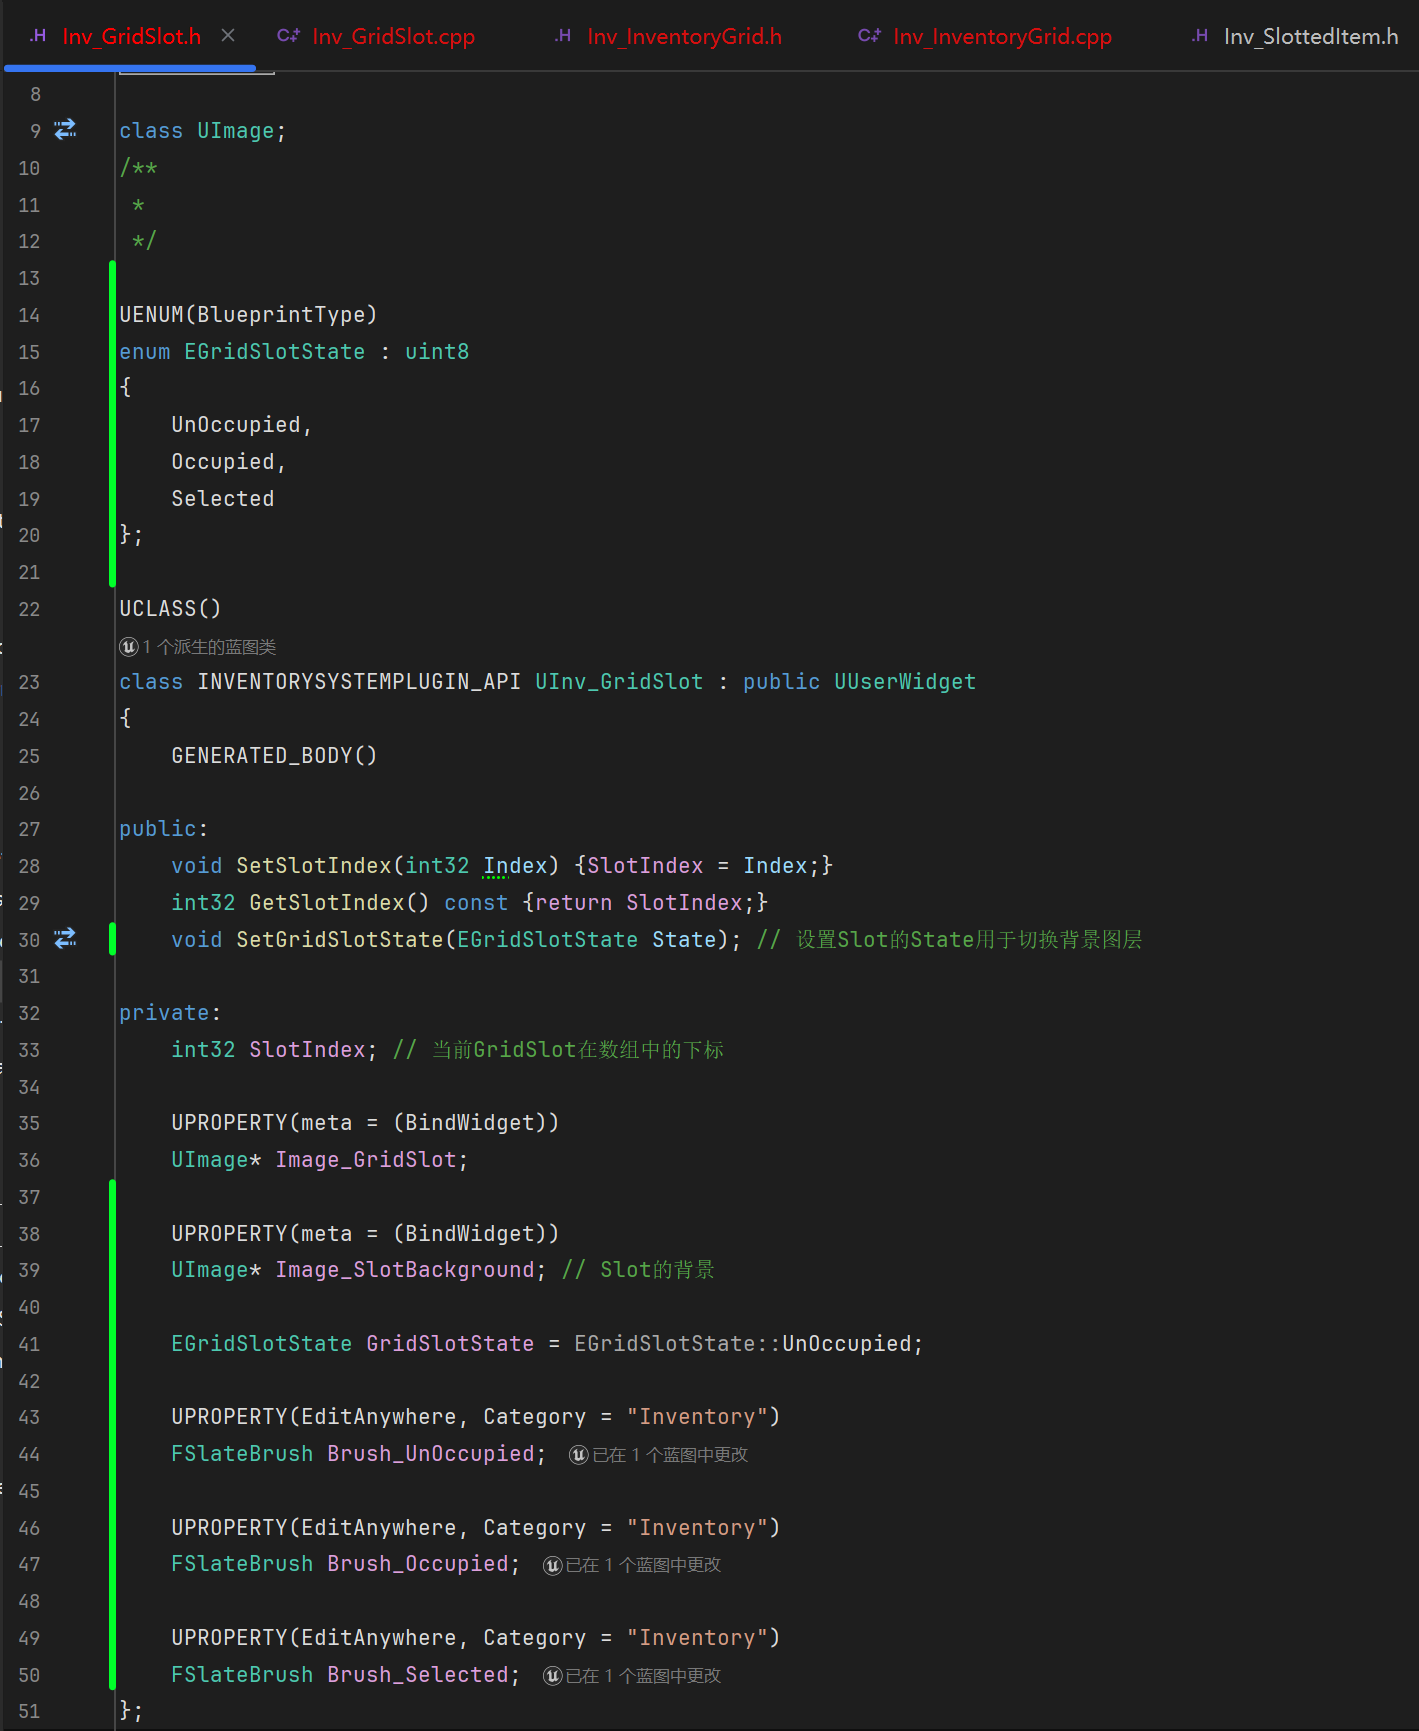Image resolution: width=1419 pixels, height=1731 pixels.
Task: Select the Inv_GridSlot.h tab
Action: click(x=131, y=36)
